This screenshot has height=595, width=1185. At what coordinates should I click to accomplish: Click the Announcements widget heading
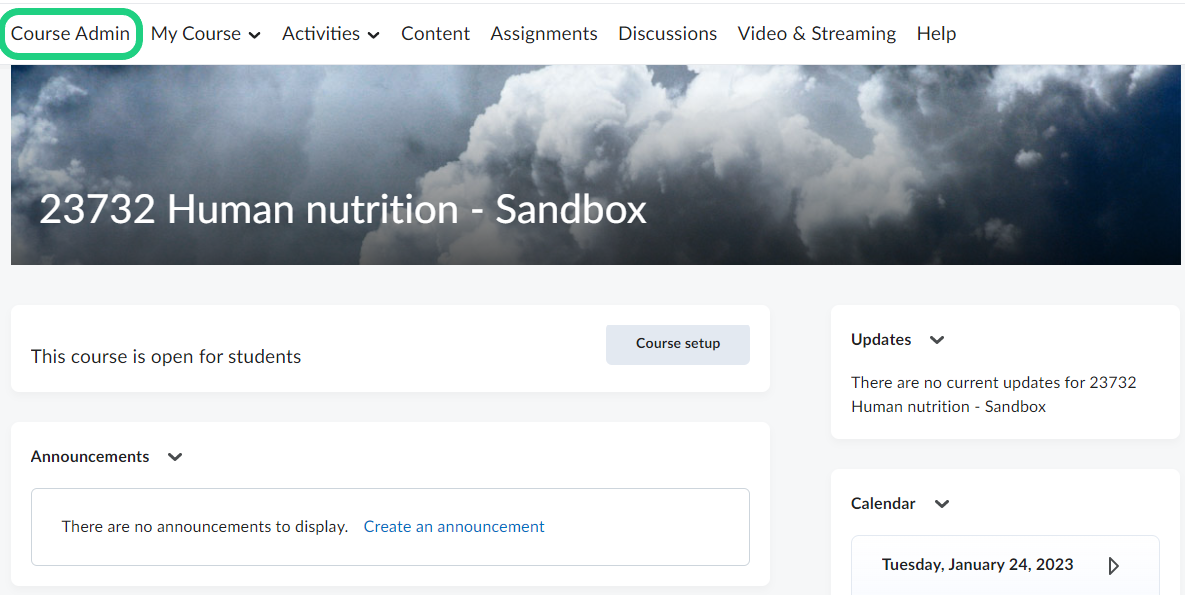[90, 457]
